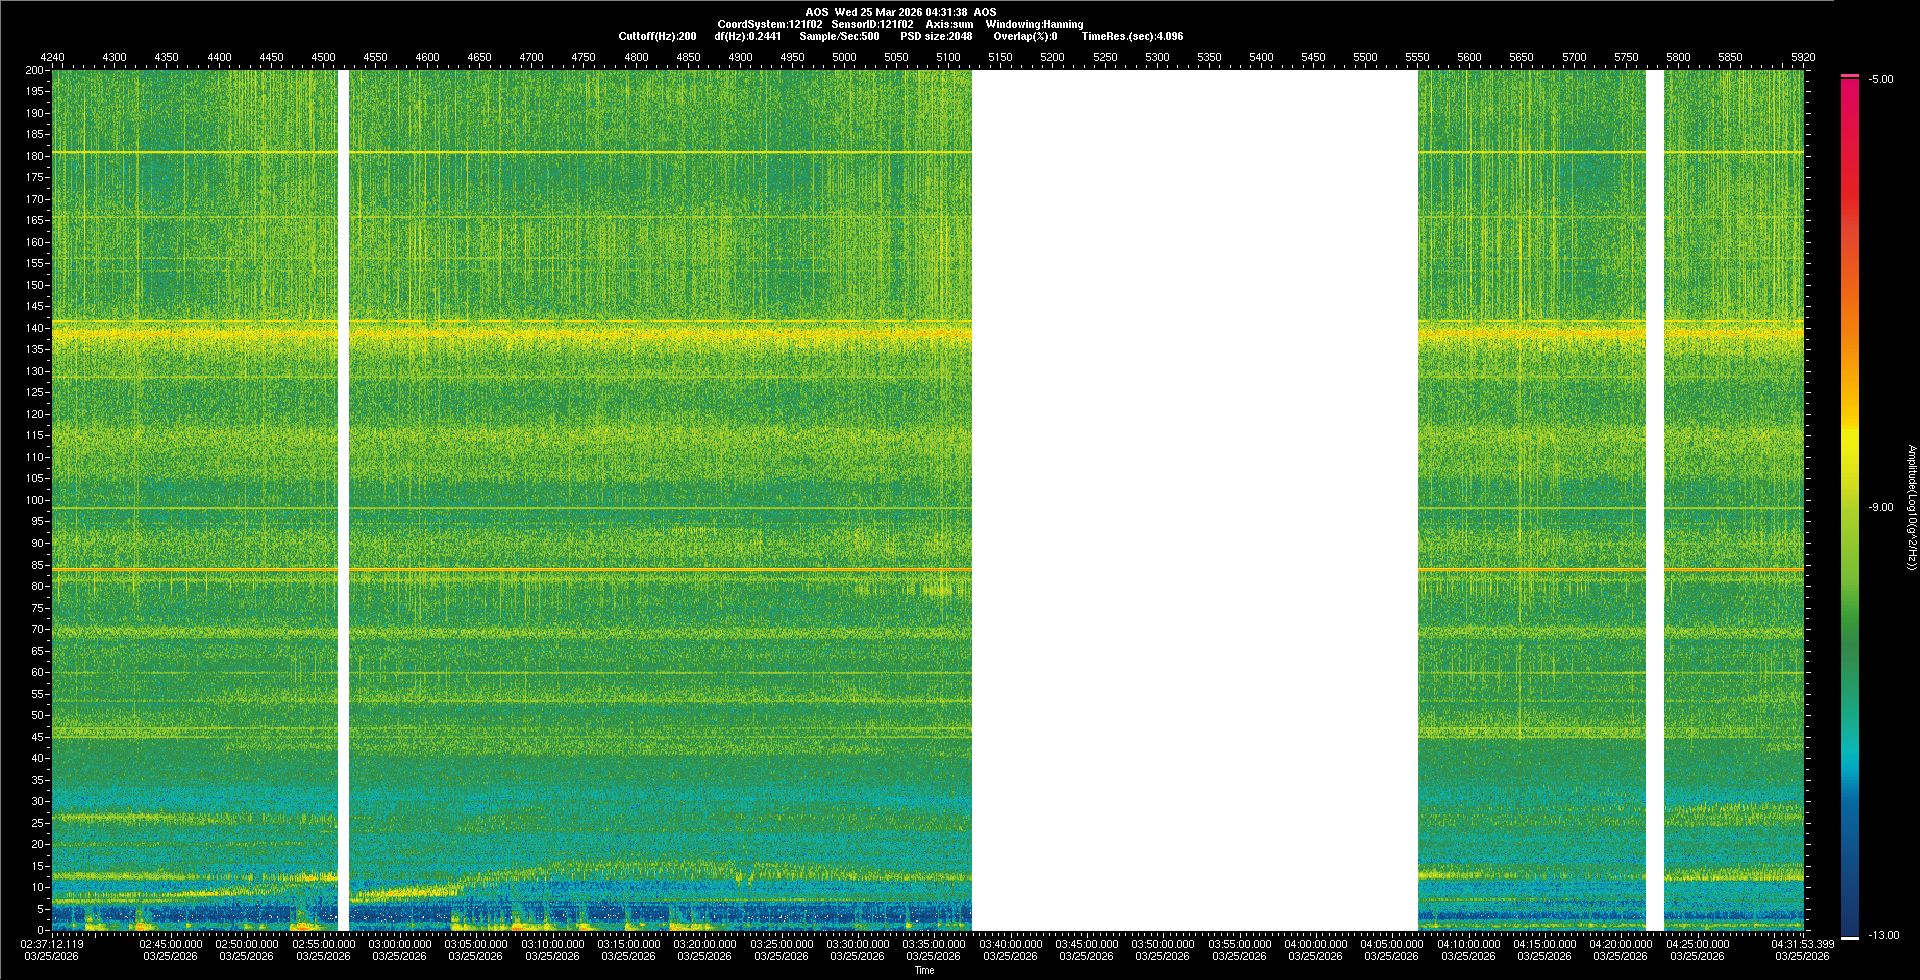Click the thin yellow line at 181 Hz
This screenshot has width=1920, height=980.
coord(660,152)
